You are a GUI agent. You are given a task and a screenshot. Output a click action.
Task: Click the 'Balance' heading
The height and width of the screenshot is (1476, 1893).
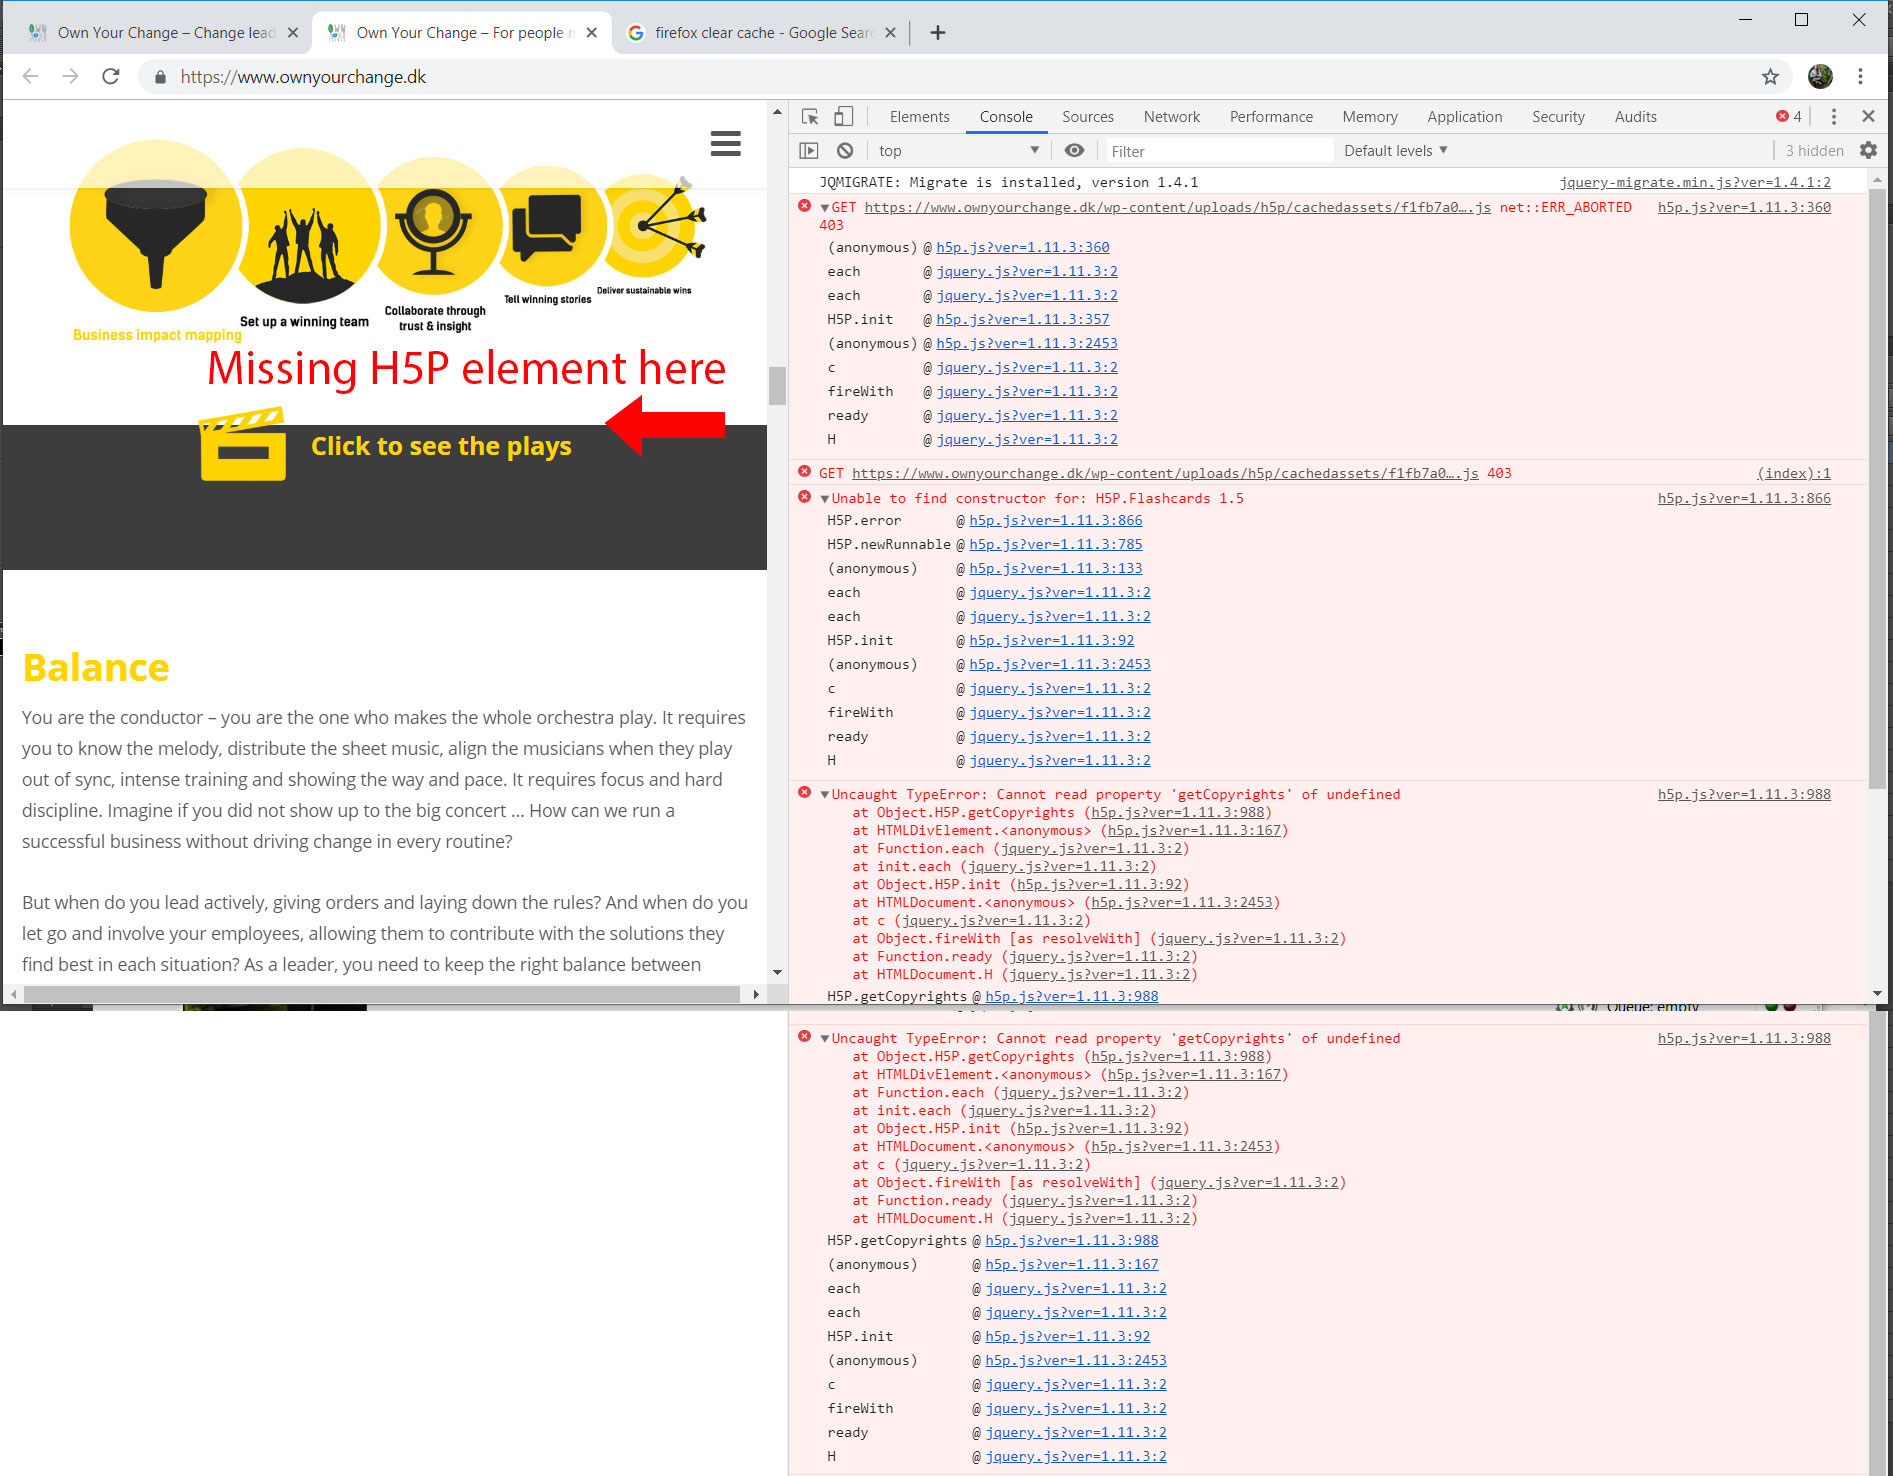[x=96, y=668]
